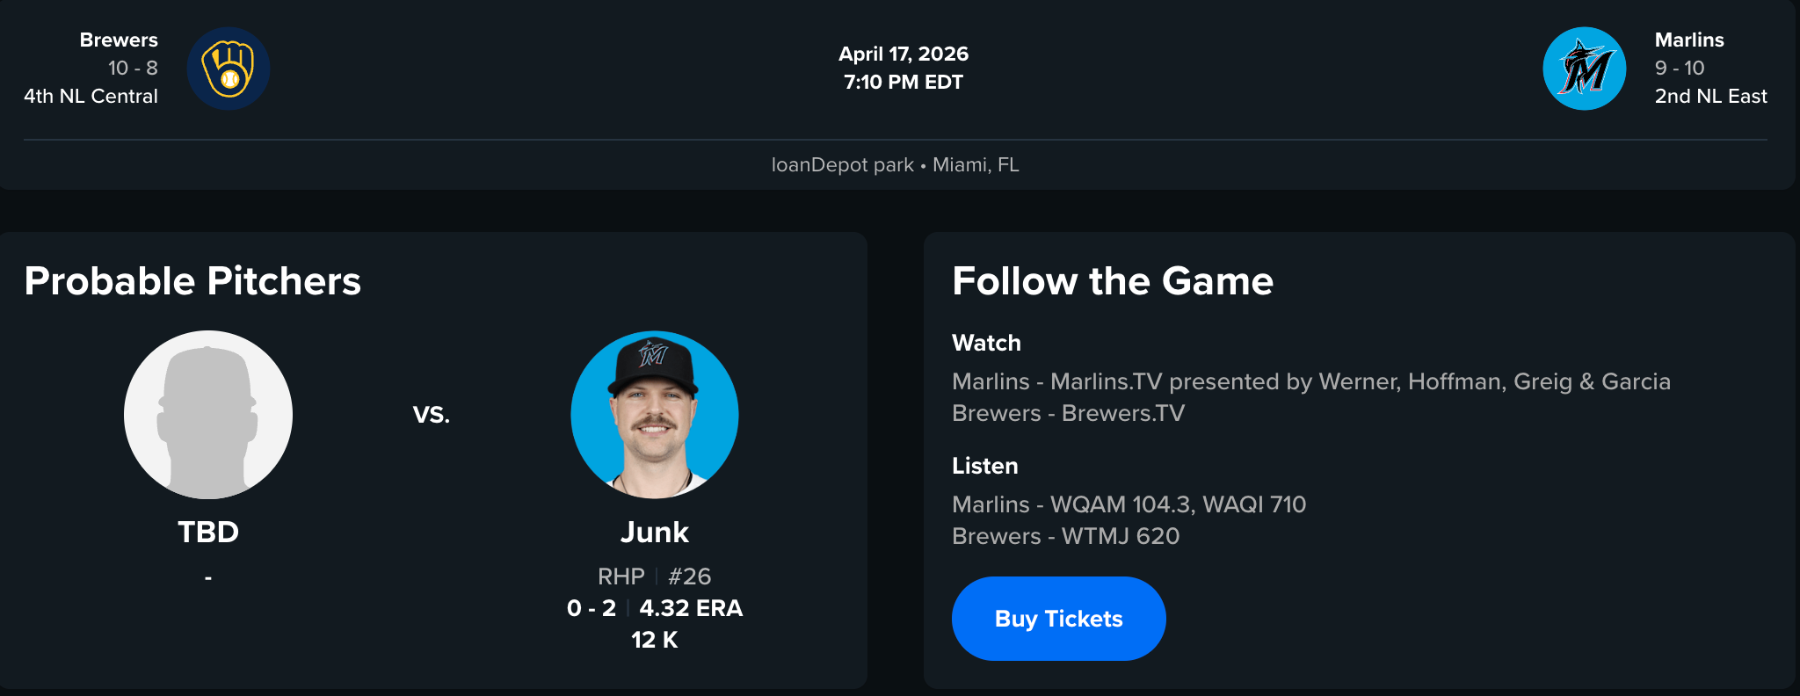1800x696 pixels.
Task: Open the Brewers team name link
Action: tap(118, 40)
